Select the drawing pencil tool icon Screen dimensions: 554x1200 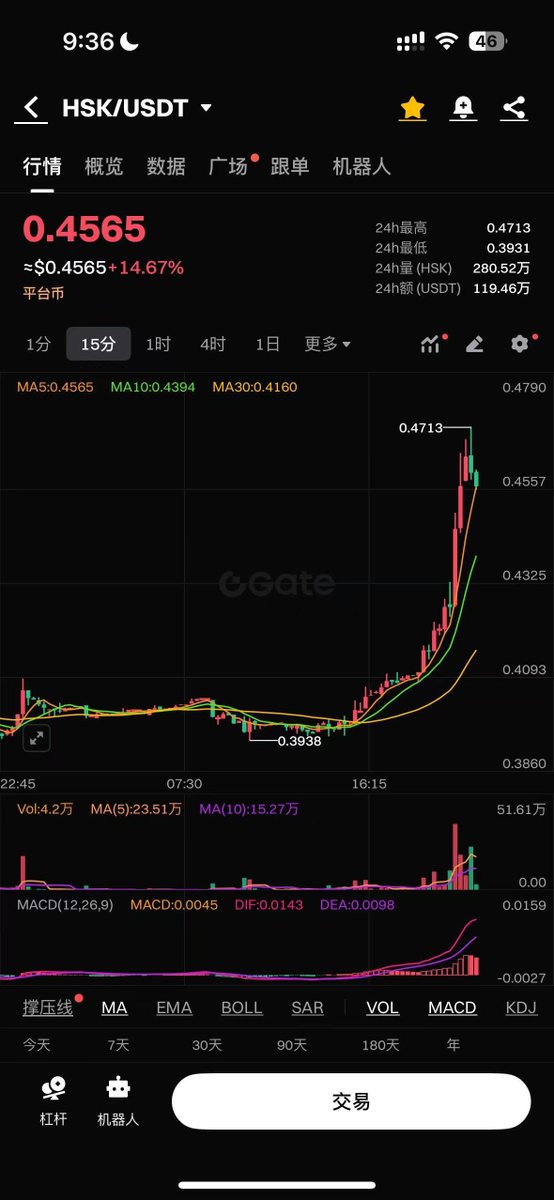475,344
